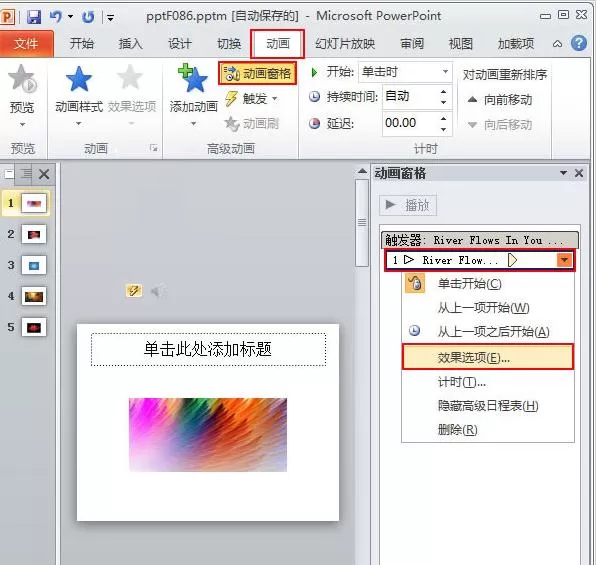Screen dimensions: 597x565
Task: Open the 动画窗格 pane options dropdown arrow
Action: (564, 173)
